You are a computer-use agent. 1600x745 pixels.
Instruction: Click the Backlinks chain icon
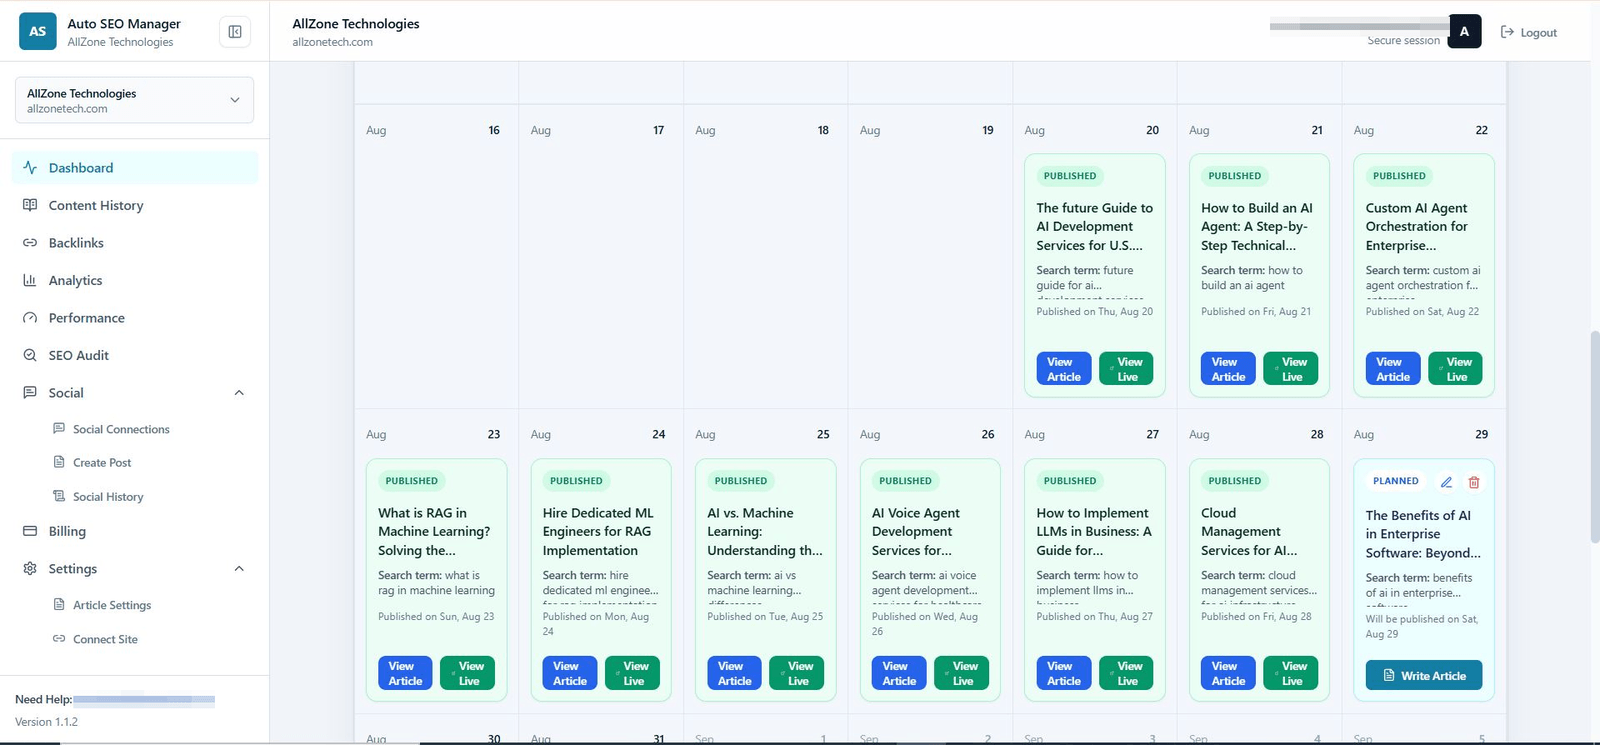pyautogui.click(x=30, y=243)
